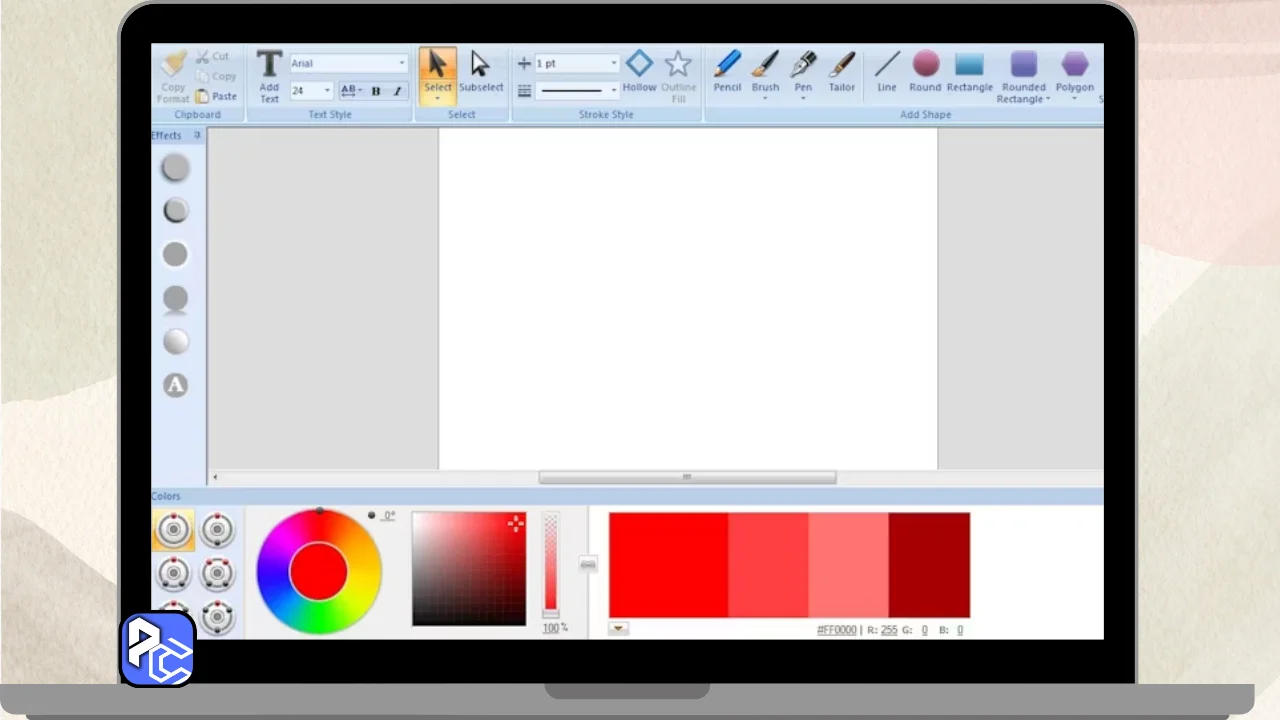
Task: Expand the font size 24 dropdown
Action: (327, 91)
